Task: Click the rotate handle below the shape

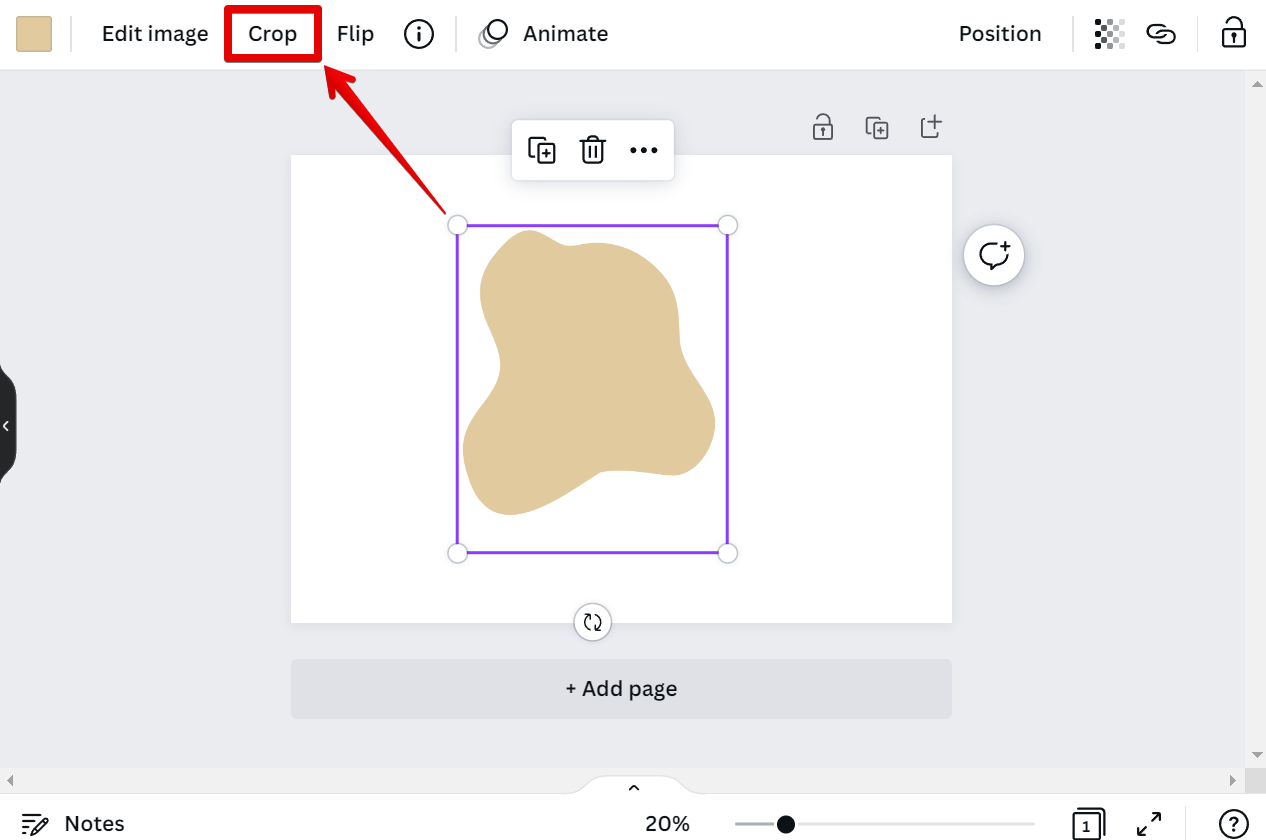Action: click(x=593, y=622)
